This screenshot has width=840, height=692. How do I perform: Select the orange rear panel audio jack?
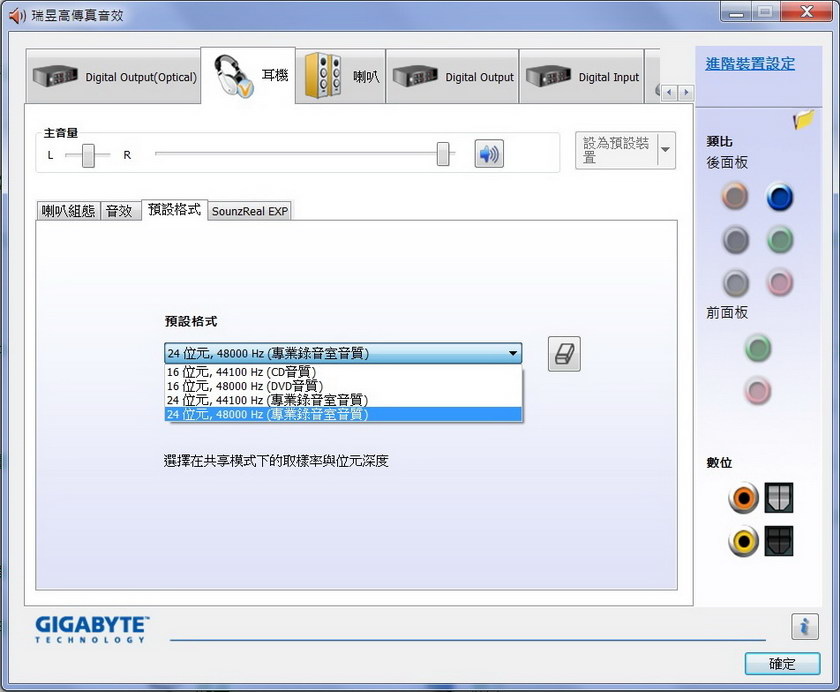click(x=735, y=196)
